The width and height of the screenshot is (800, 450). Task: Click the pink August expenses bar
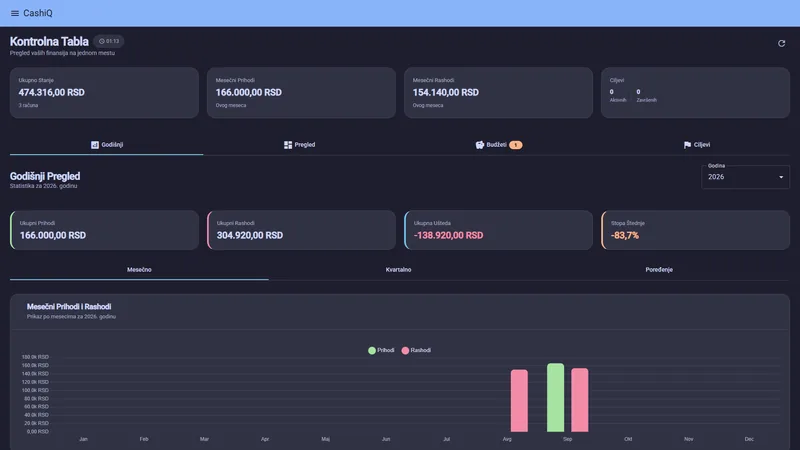519,401
